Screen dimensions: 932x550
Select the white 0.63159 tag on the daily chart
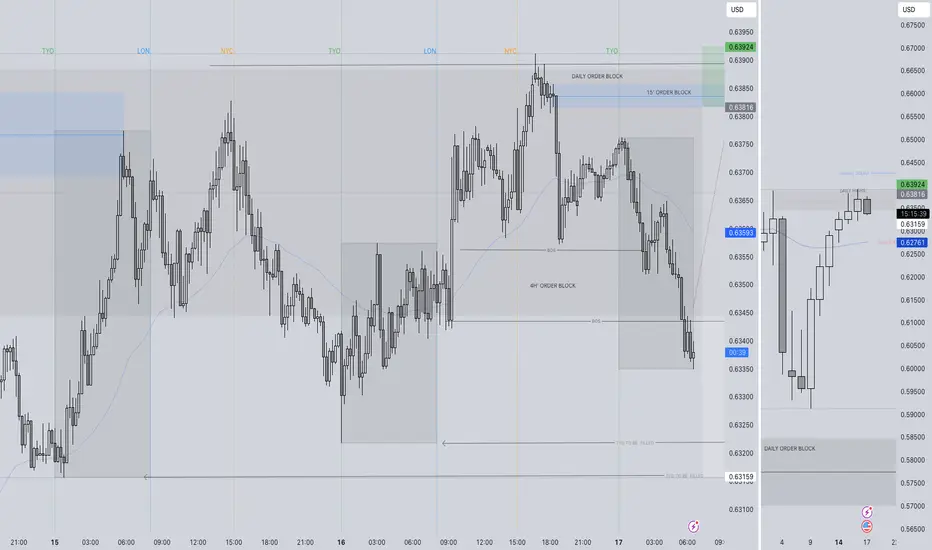tap(912, 224)
